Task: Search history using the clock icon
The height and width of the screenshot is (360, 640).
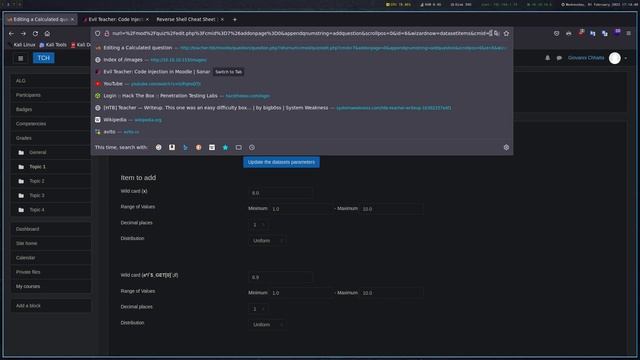Action: pyautogui.click(x=252, y=147)
